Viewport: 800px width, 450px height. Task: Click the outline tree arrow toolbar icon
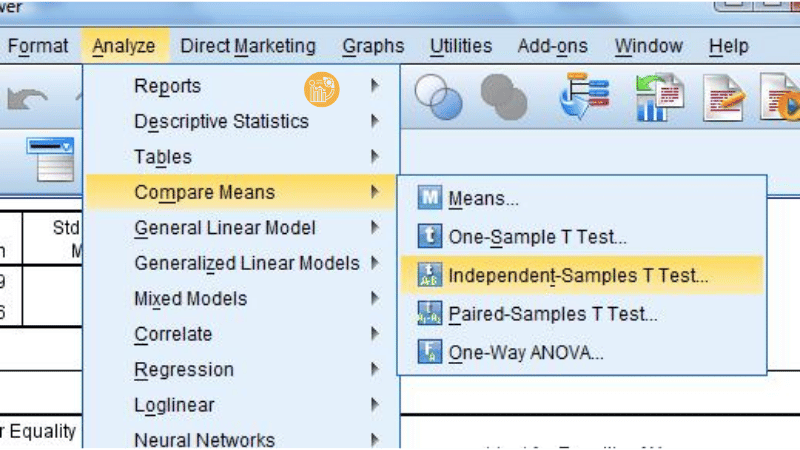584,95
